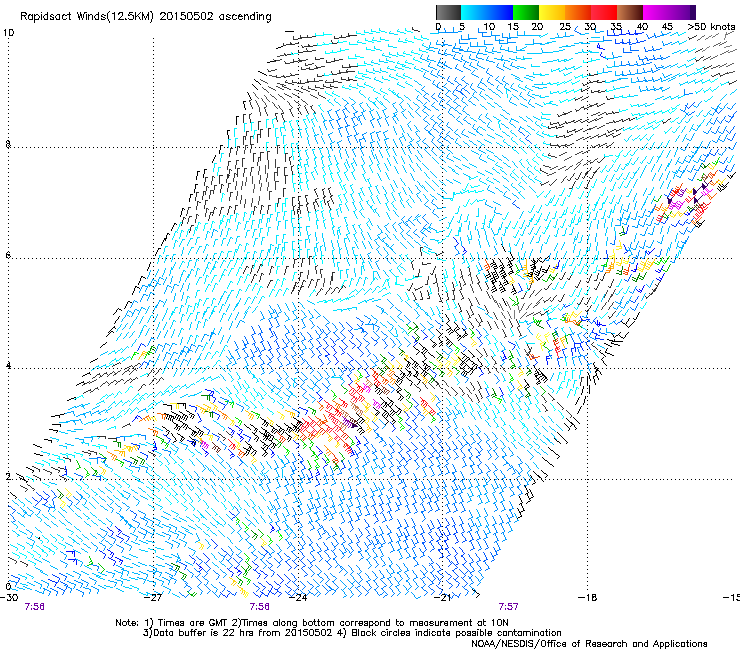Image resolution: width=740 pixels, height=650 pixels.
Task: Click the ">50 knots" legend label
Action: pos(711,27)
